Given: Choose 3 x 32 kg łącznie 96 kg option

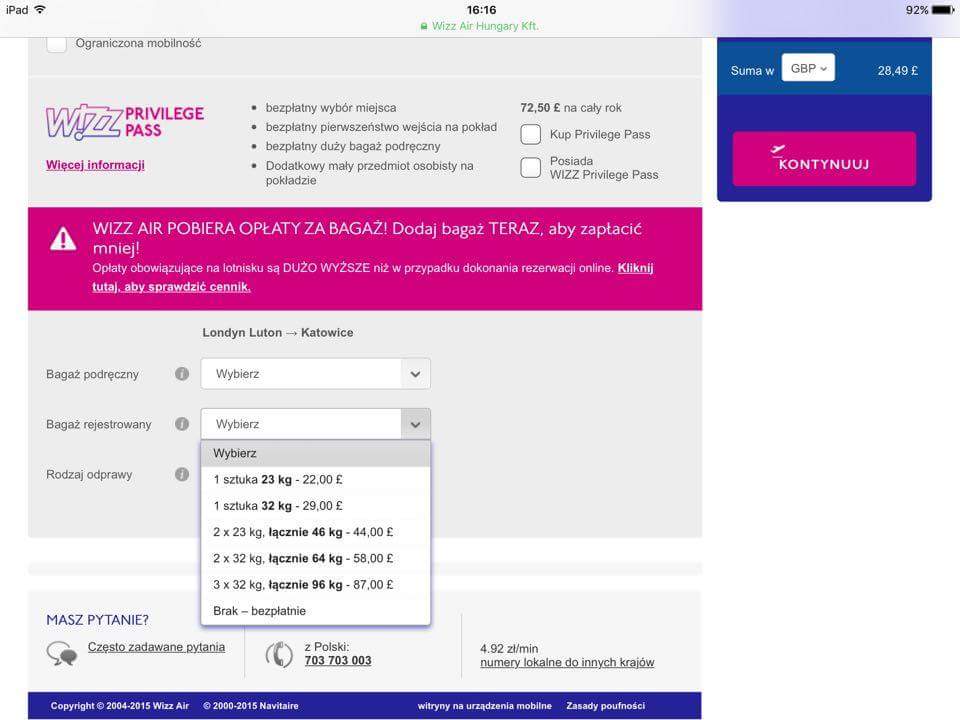Looking at the screenshot, I should [315, 585].
